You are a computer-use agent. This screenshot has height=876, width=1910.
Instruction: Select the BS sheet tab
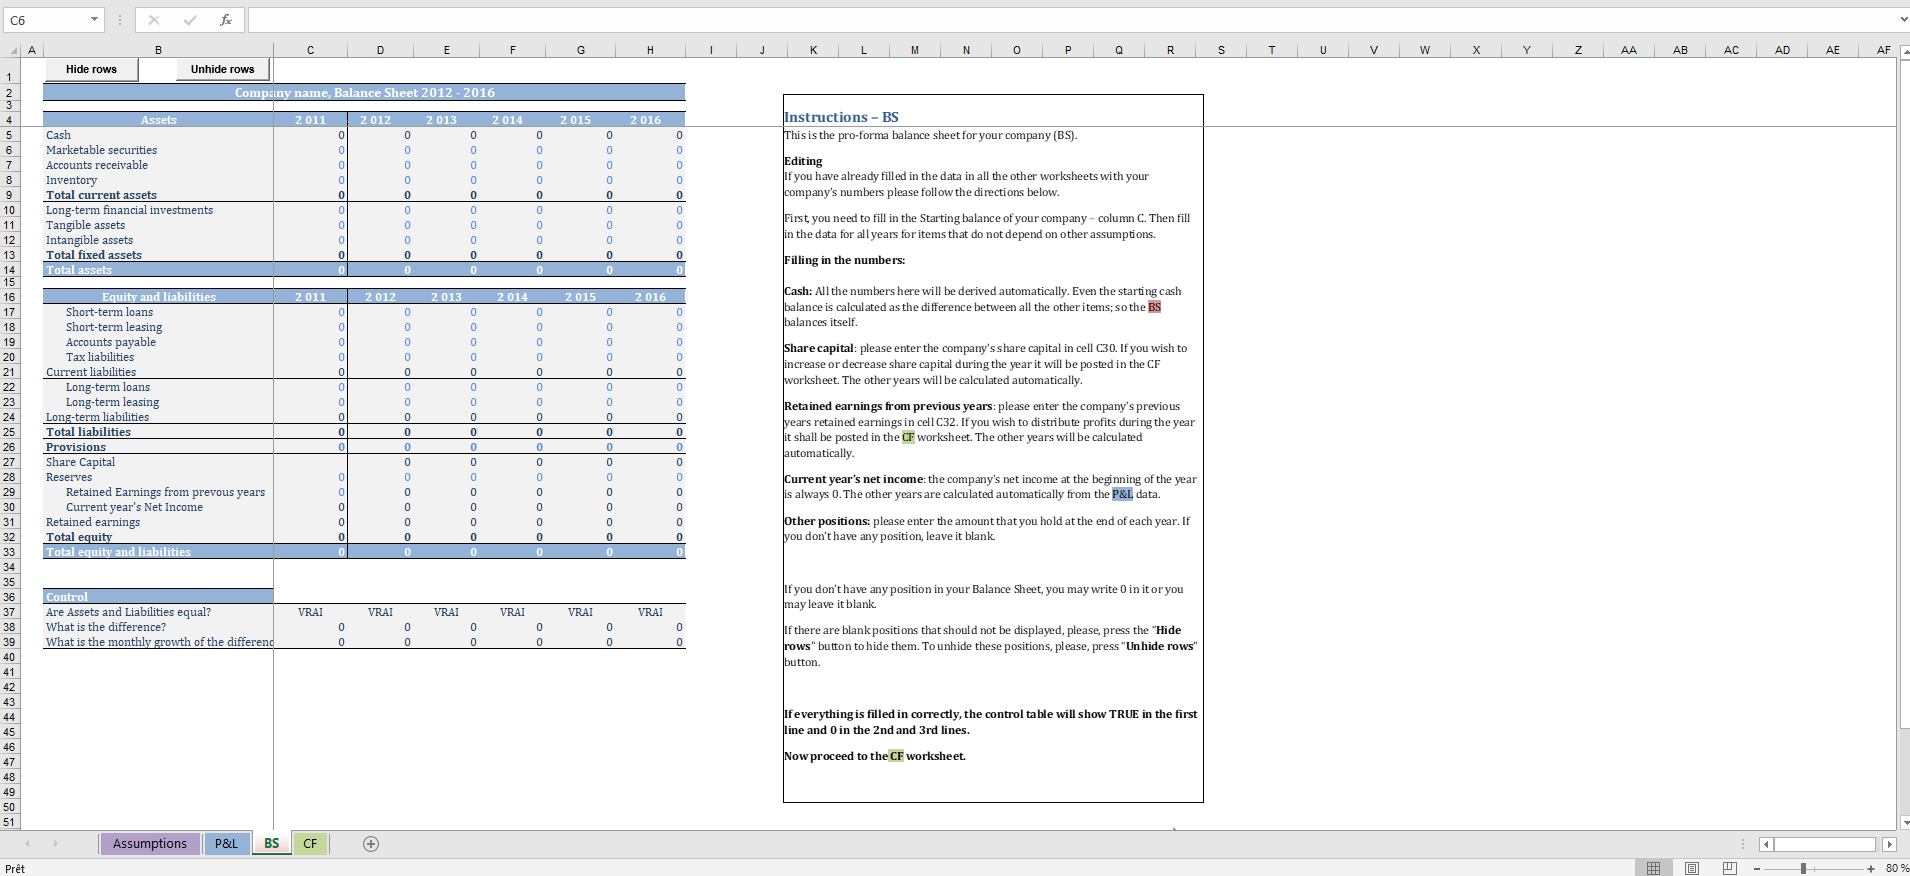pyautogui.click(x=272, y=844)
